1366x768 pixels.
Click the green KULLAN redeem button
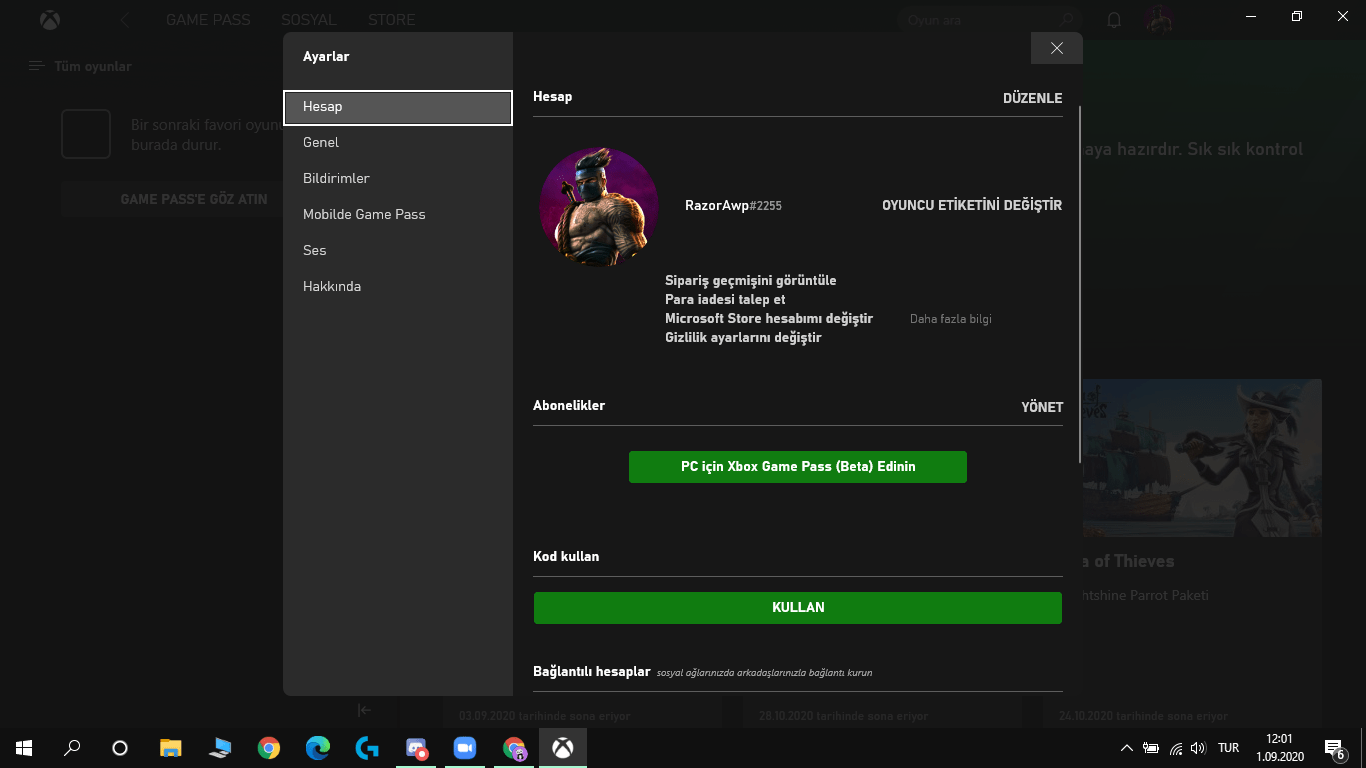(x=798, y=608)
